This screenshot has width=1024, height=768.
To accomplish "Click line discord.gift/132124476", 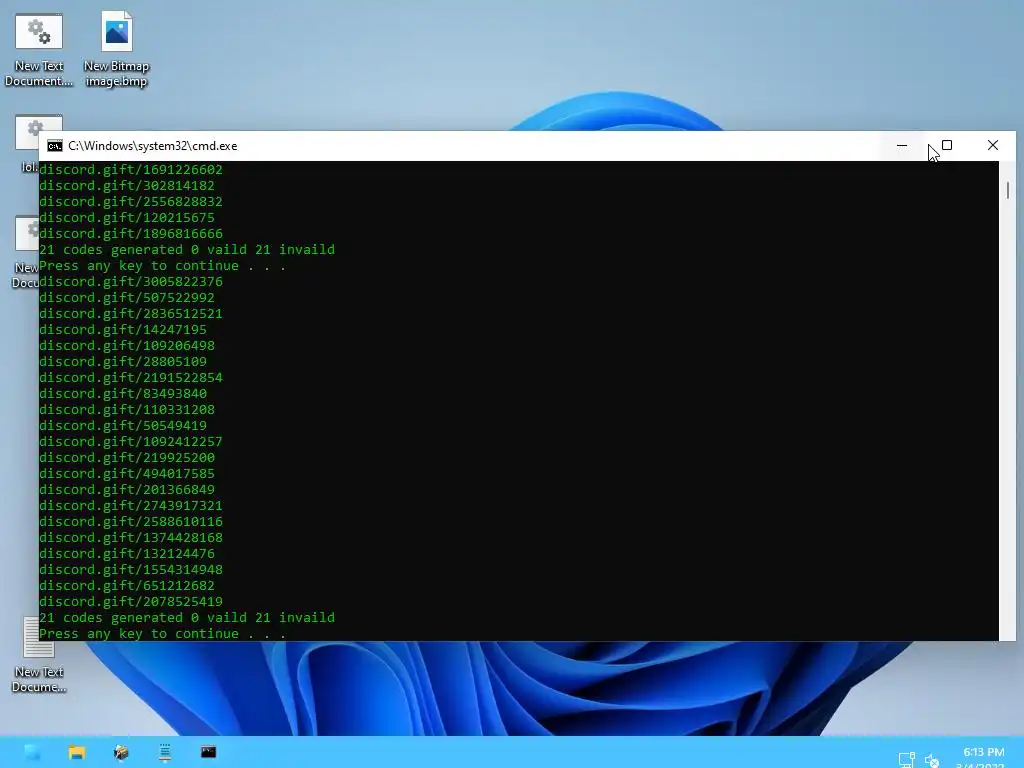I will [127, 554].
